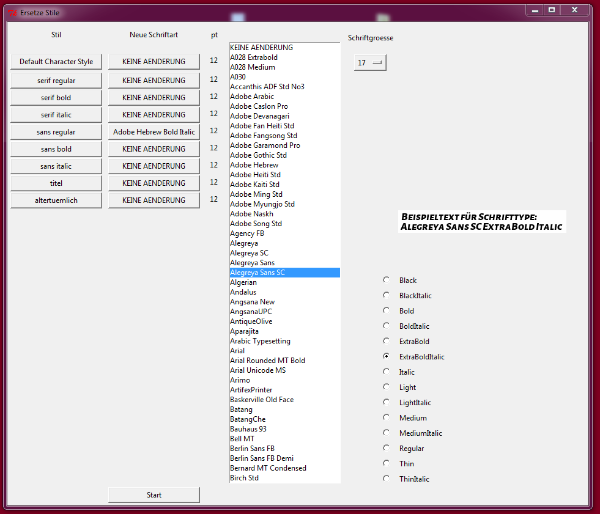The height and width of the screenshot is (514, 600).
Task: Click the Adobe Hebrew Bold Italic button
Action: (x=154, y=131)
